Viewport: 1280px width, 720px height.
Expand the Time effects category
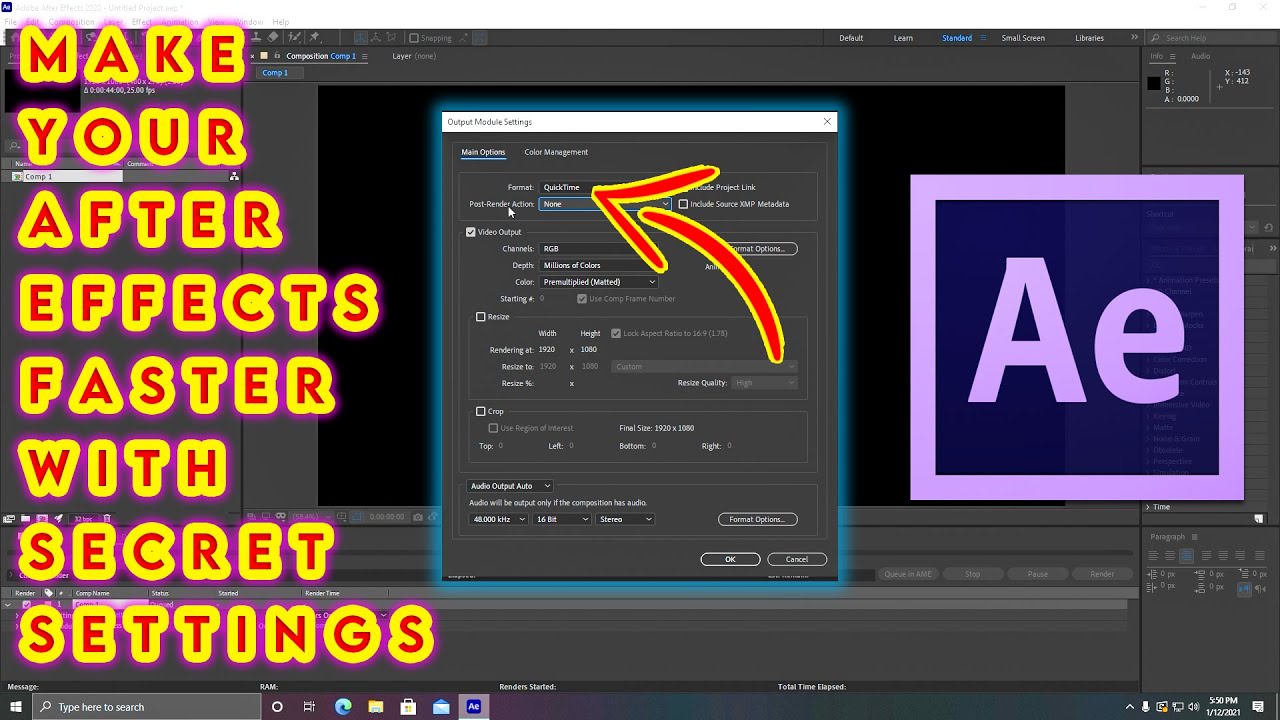(x=1148, y=507)
